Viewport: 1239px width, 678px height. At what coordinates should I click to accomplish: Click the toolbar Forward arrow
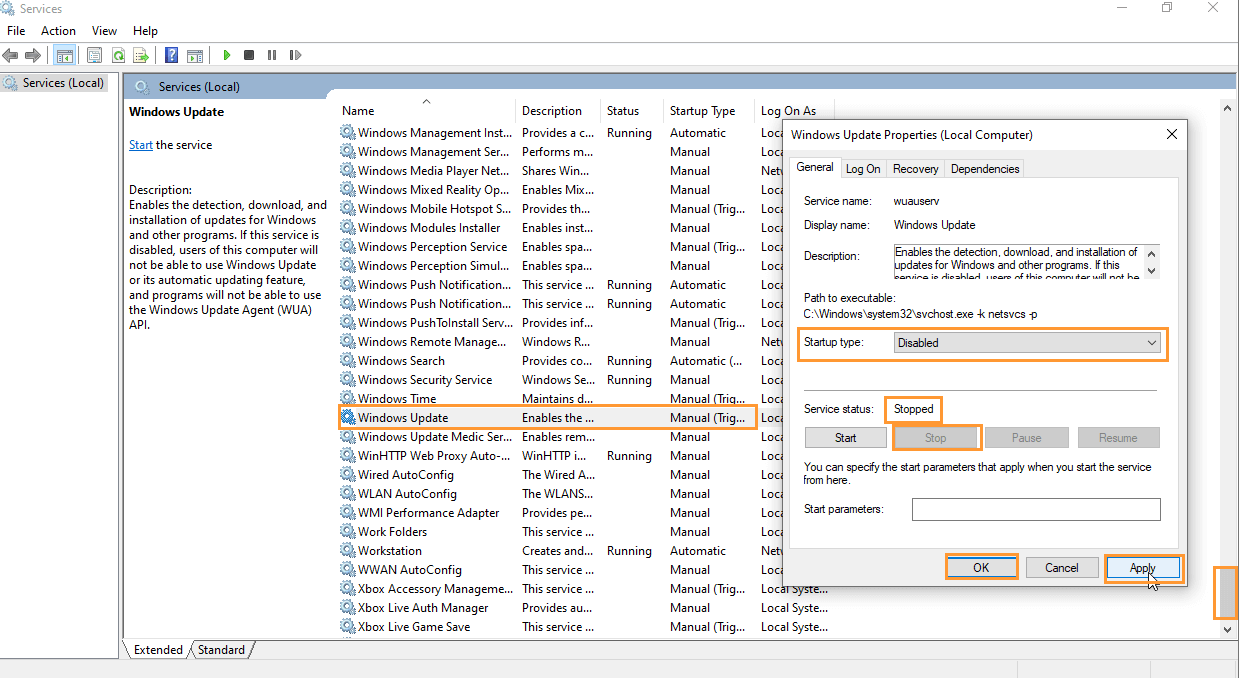[x=33, y=56]
